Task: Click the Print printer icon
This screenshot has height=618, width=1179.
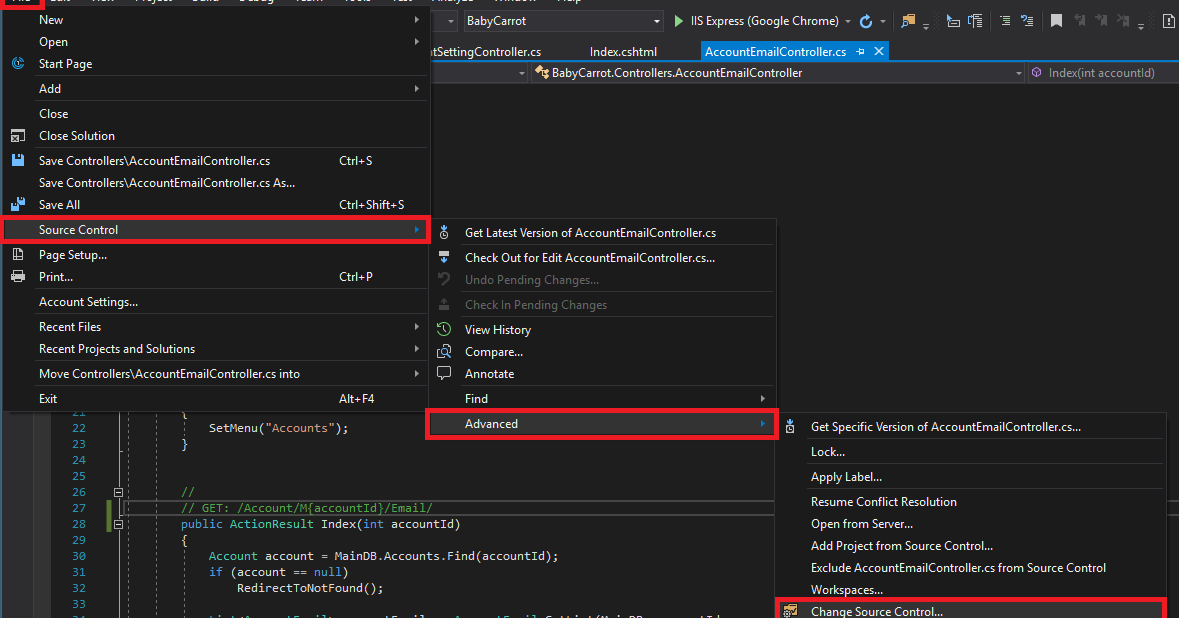Action: pos(18,277)
